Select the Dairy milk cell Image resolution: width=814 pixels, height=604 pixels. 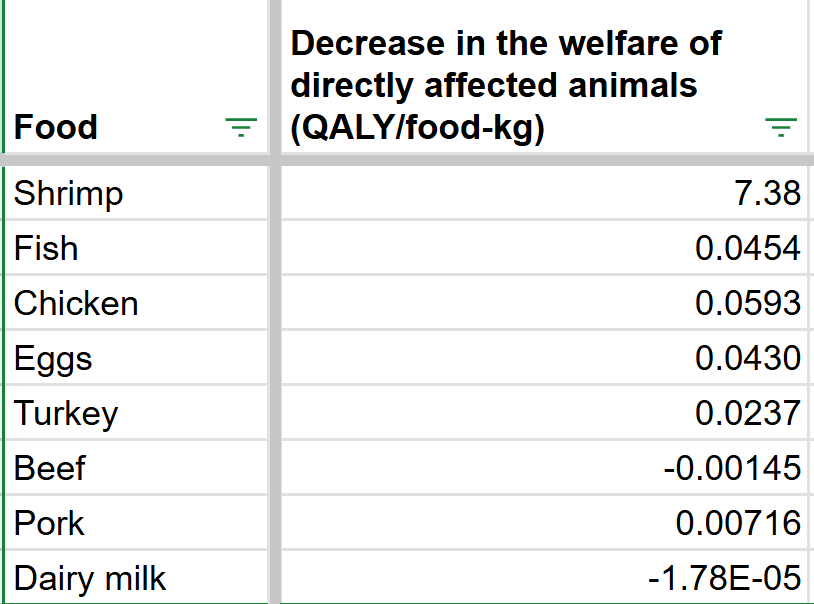tap(136, 577)
